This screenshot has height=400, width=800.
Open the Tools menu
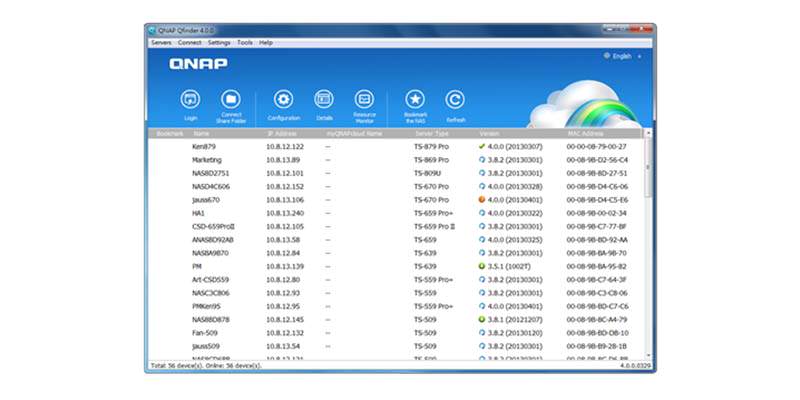pyautogui.click(x=245, y=43)
